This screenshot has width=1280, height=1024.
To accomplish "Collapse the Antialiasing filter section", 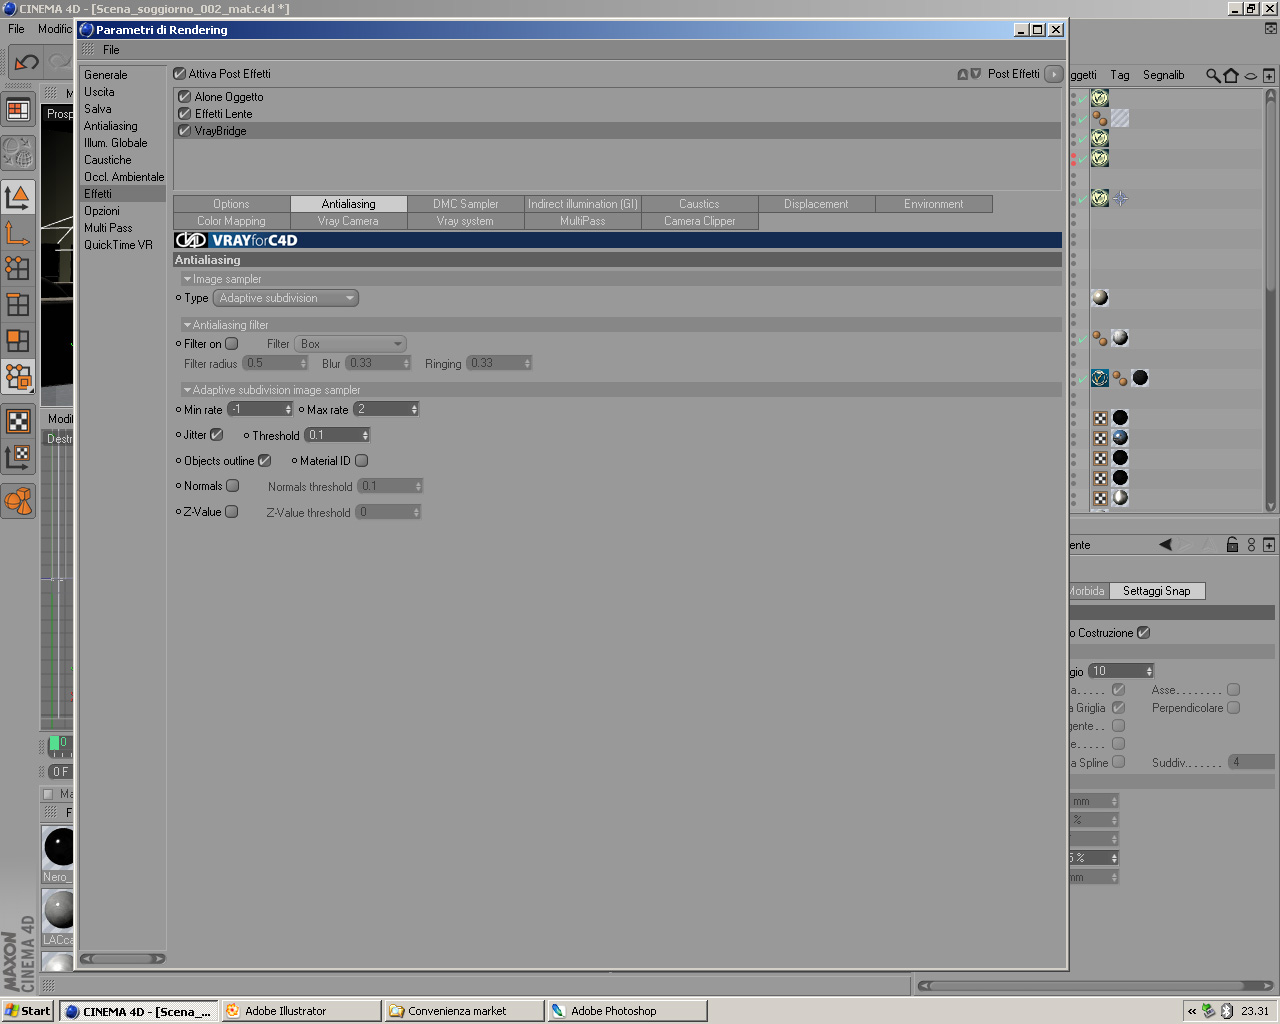I will point(187,325).
